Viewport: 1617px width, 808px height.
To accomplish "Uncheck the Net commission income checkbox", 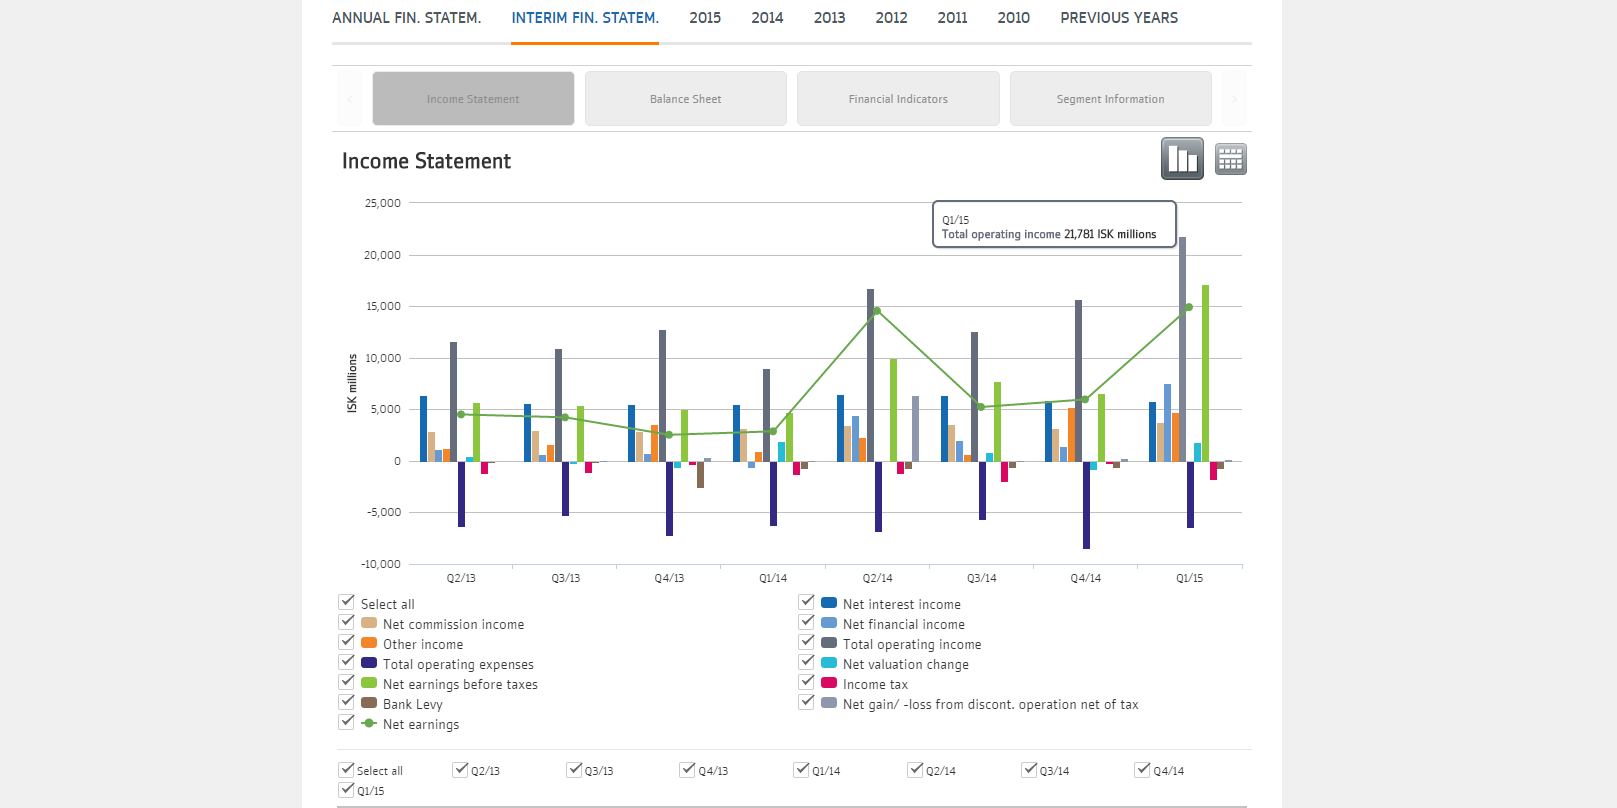I will (347, 622).
